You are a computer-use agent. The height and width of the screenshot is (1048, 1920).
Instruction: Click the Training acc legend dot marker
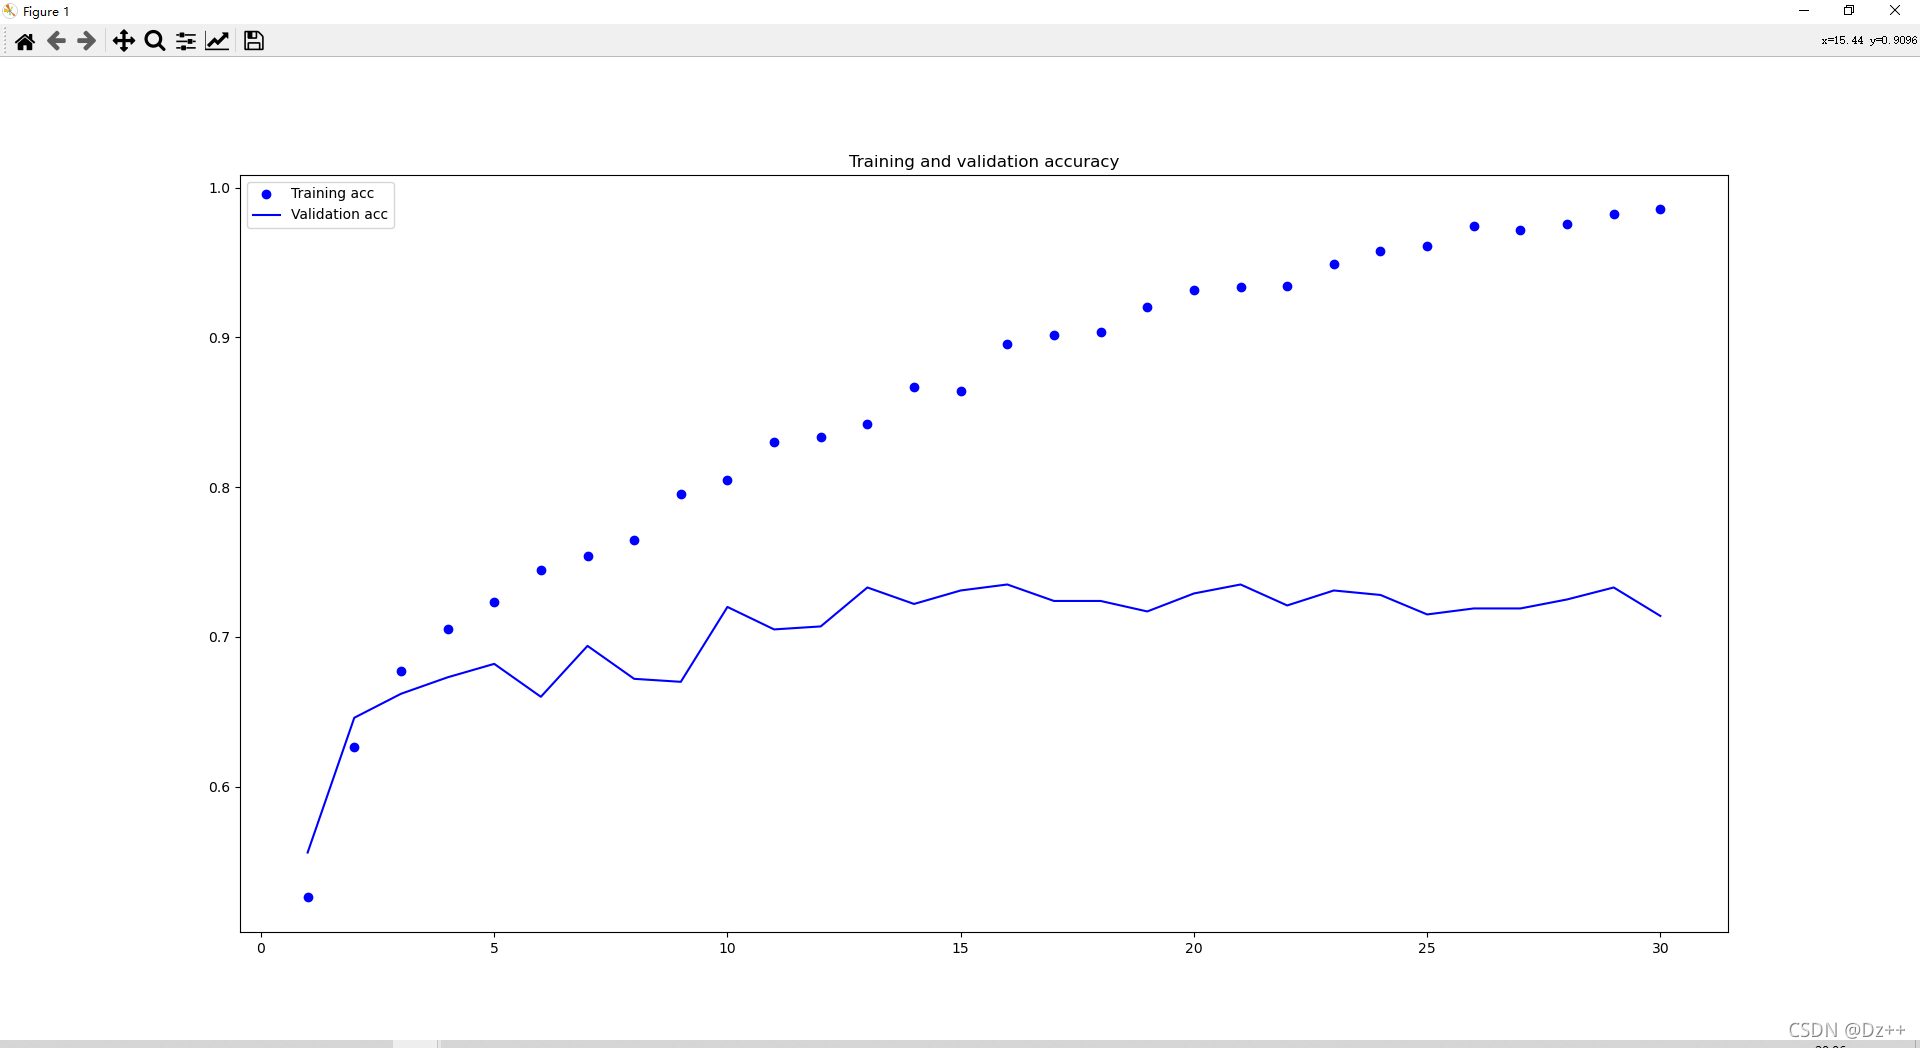(x=267, y=194)
